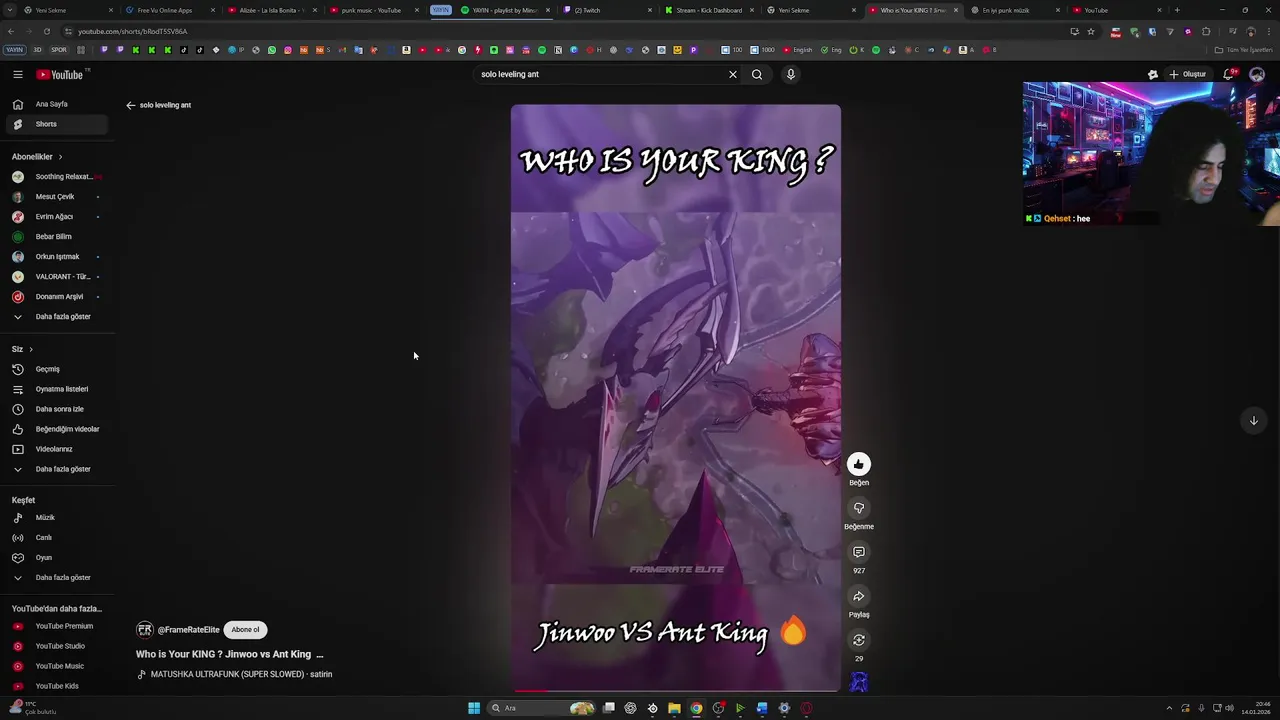
Task: Open Mesut Çevik subscription channel
Action: (55, 197)
